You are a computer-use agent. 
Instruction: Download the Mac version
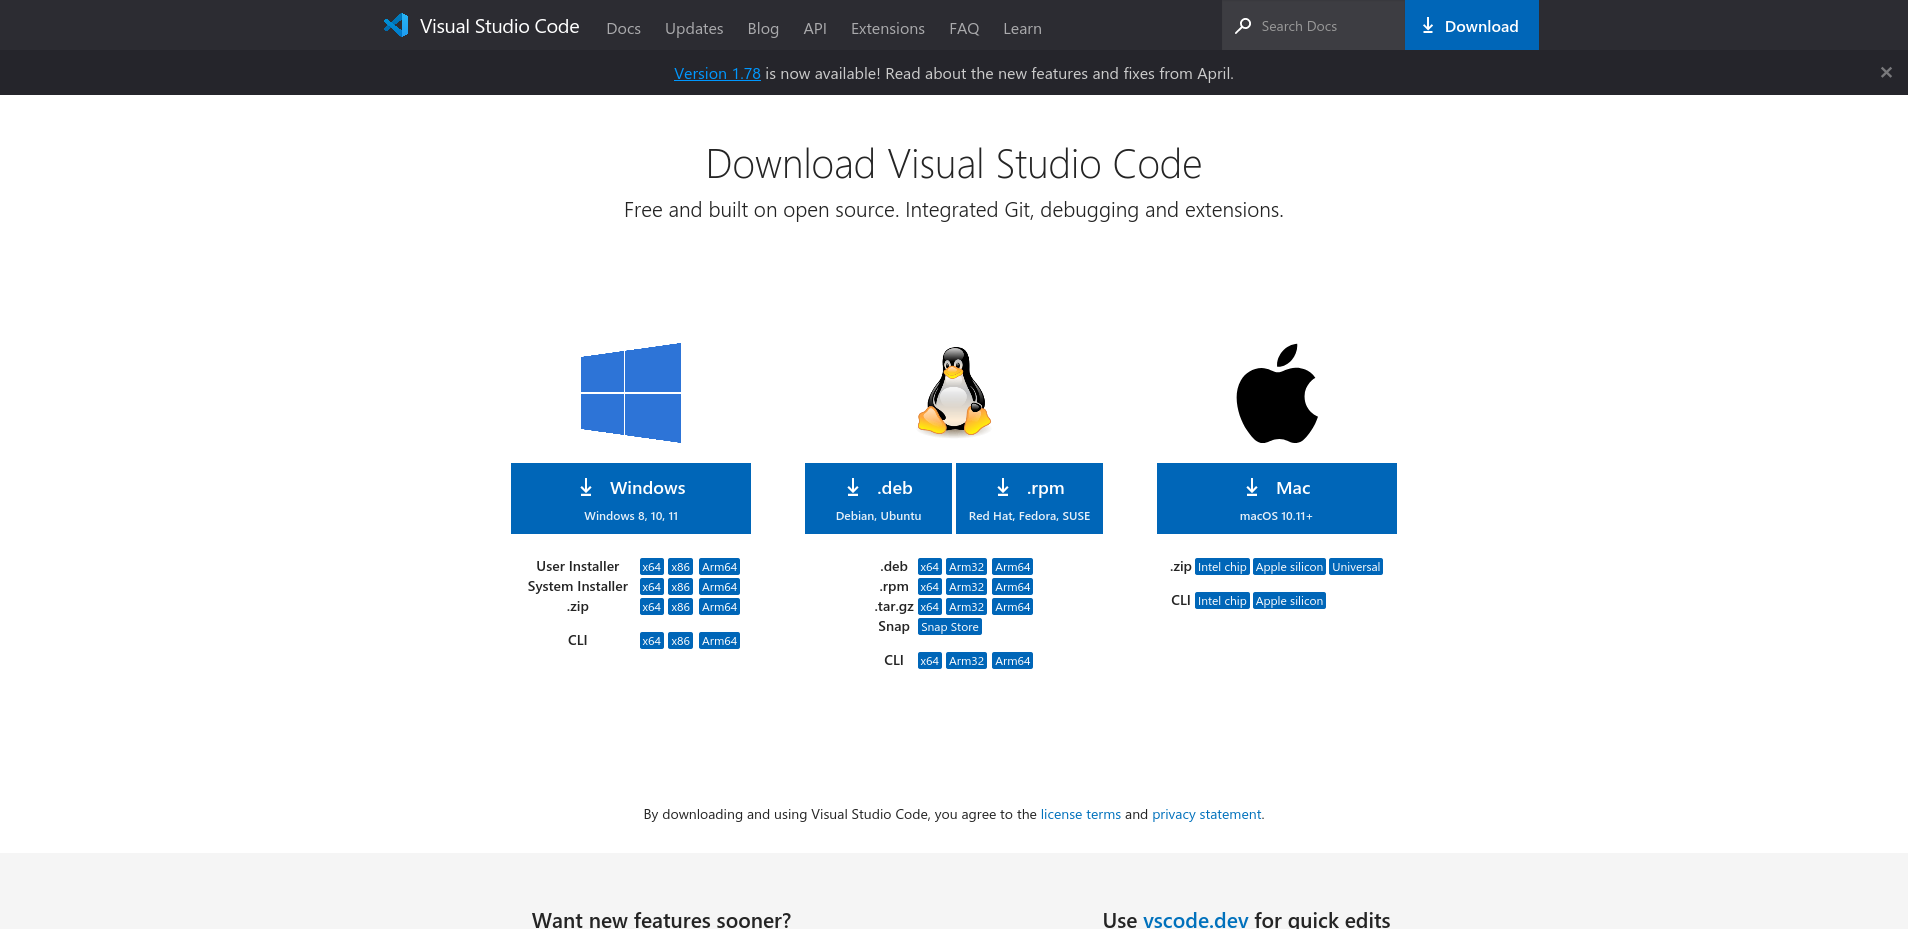click(x=1277, y=498)
